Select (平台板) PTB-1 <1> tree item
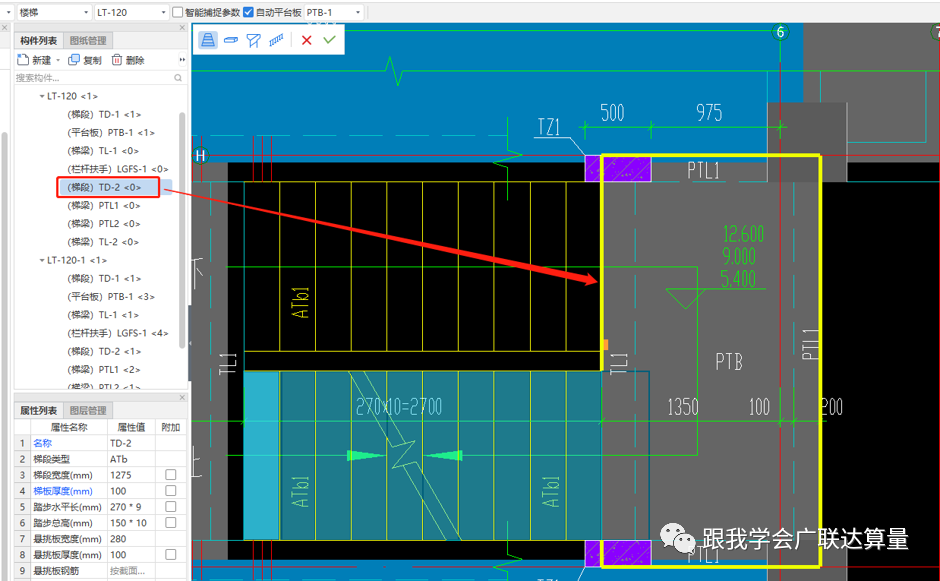This screenshot has height=581, width=940. 111,133
